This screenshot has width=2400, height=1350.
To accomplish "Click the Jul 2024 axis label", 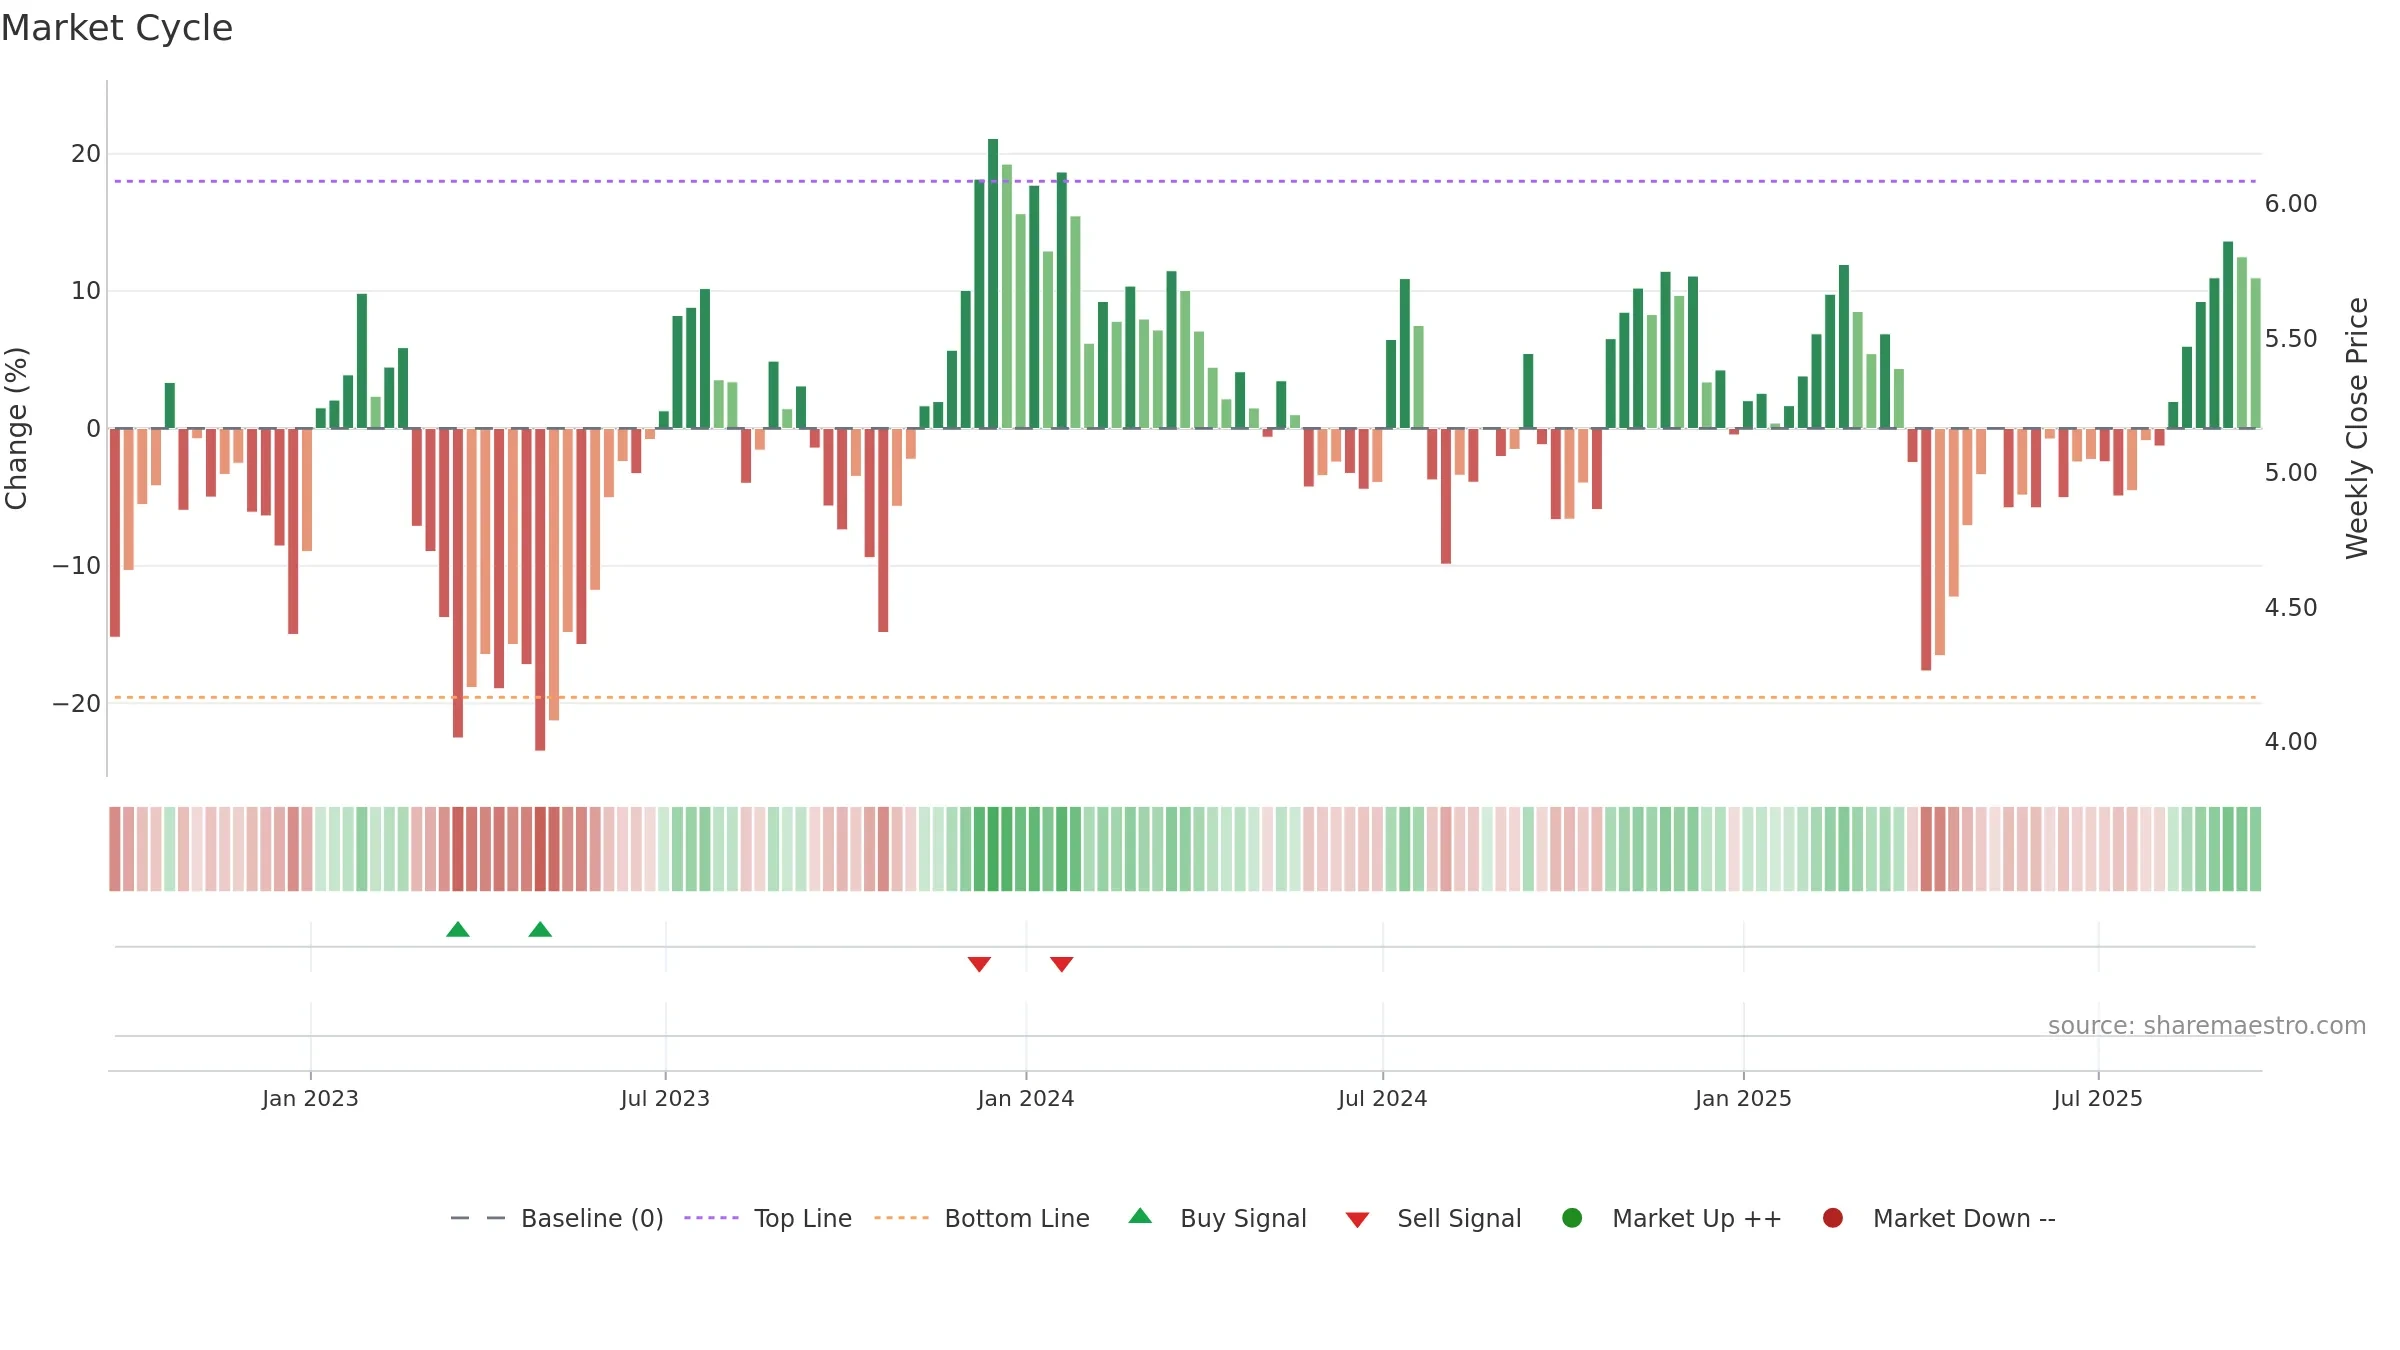I will click(1383, 1098).
